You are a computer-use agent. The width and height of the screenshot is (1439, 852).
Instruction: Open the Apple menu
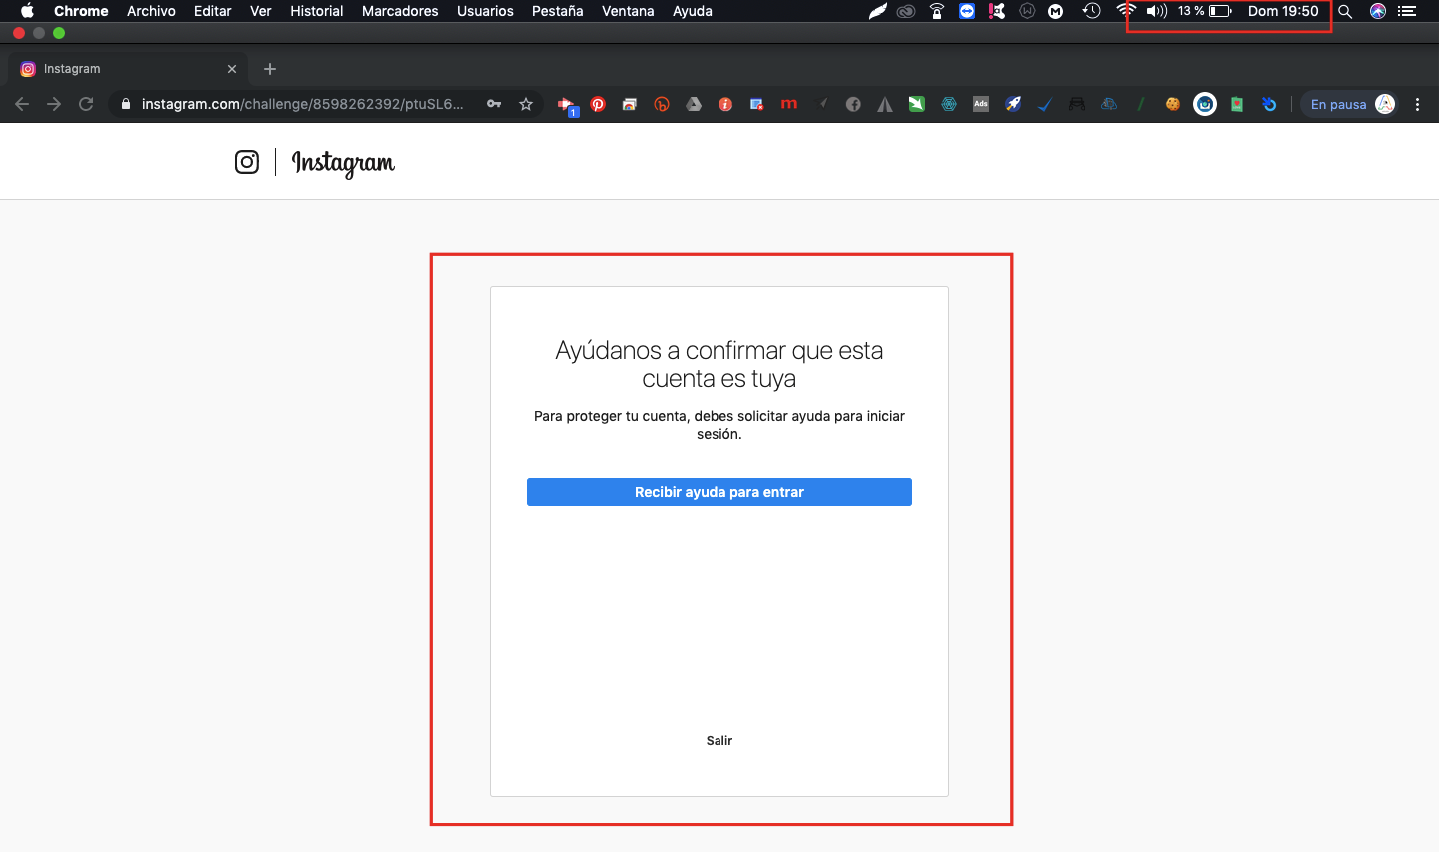point(27,11)
